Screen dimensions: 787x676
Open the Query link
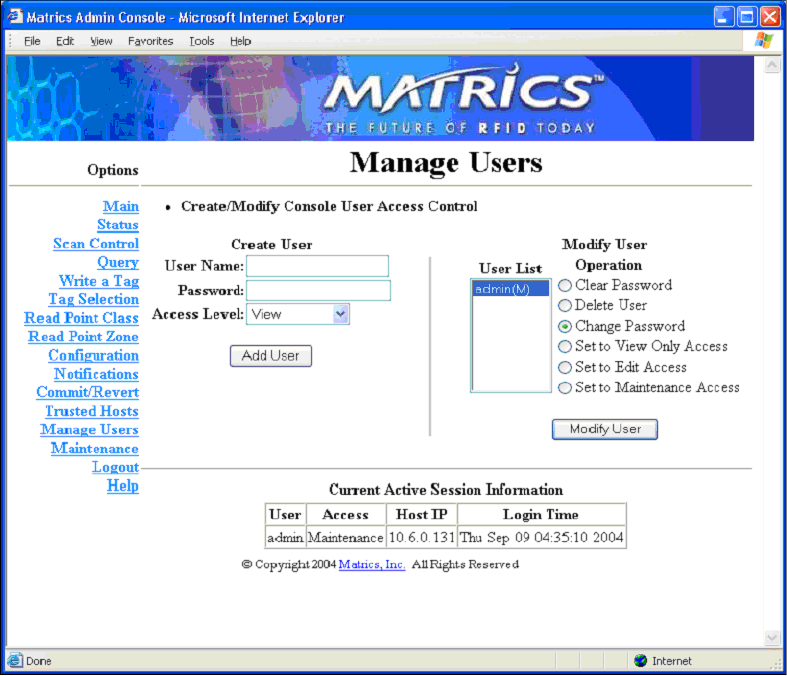point(118,262)
